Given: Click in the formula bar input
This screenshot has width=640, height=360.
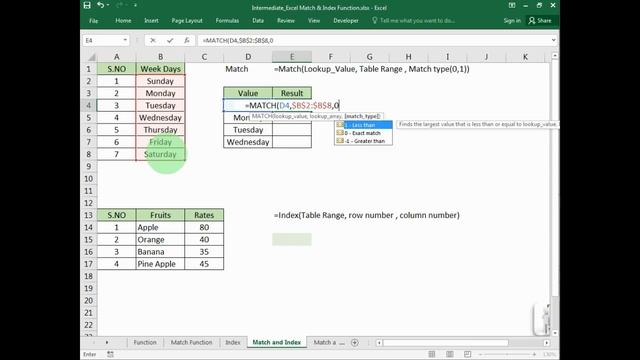Looking at the screenshot, I should pos(373,40).
